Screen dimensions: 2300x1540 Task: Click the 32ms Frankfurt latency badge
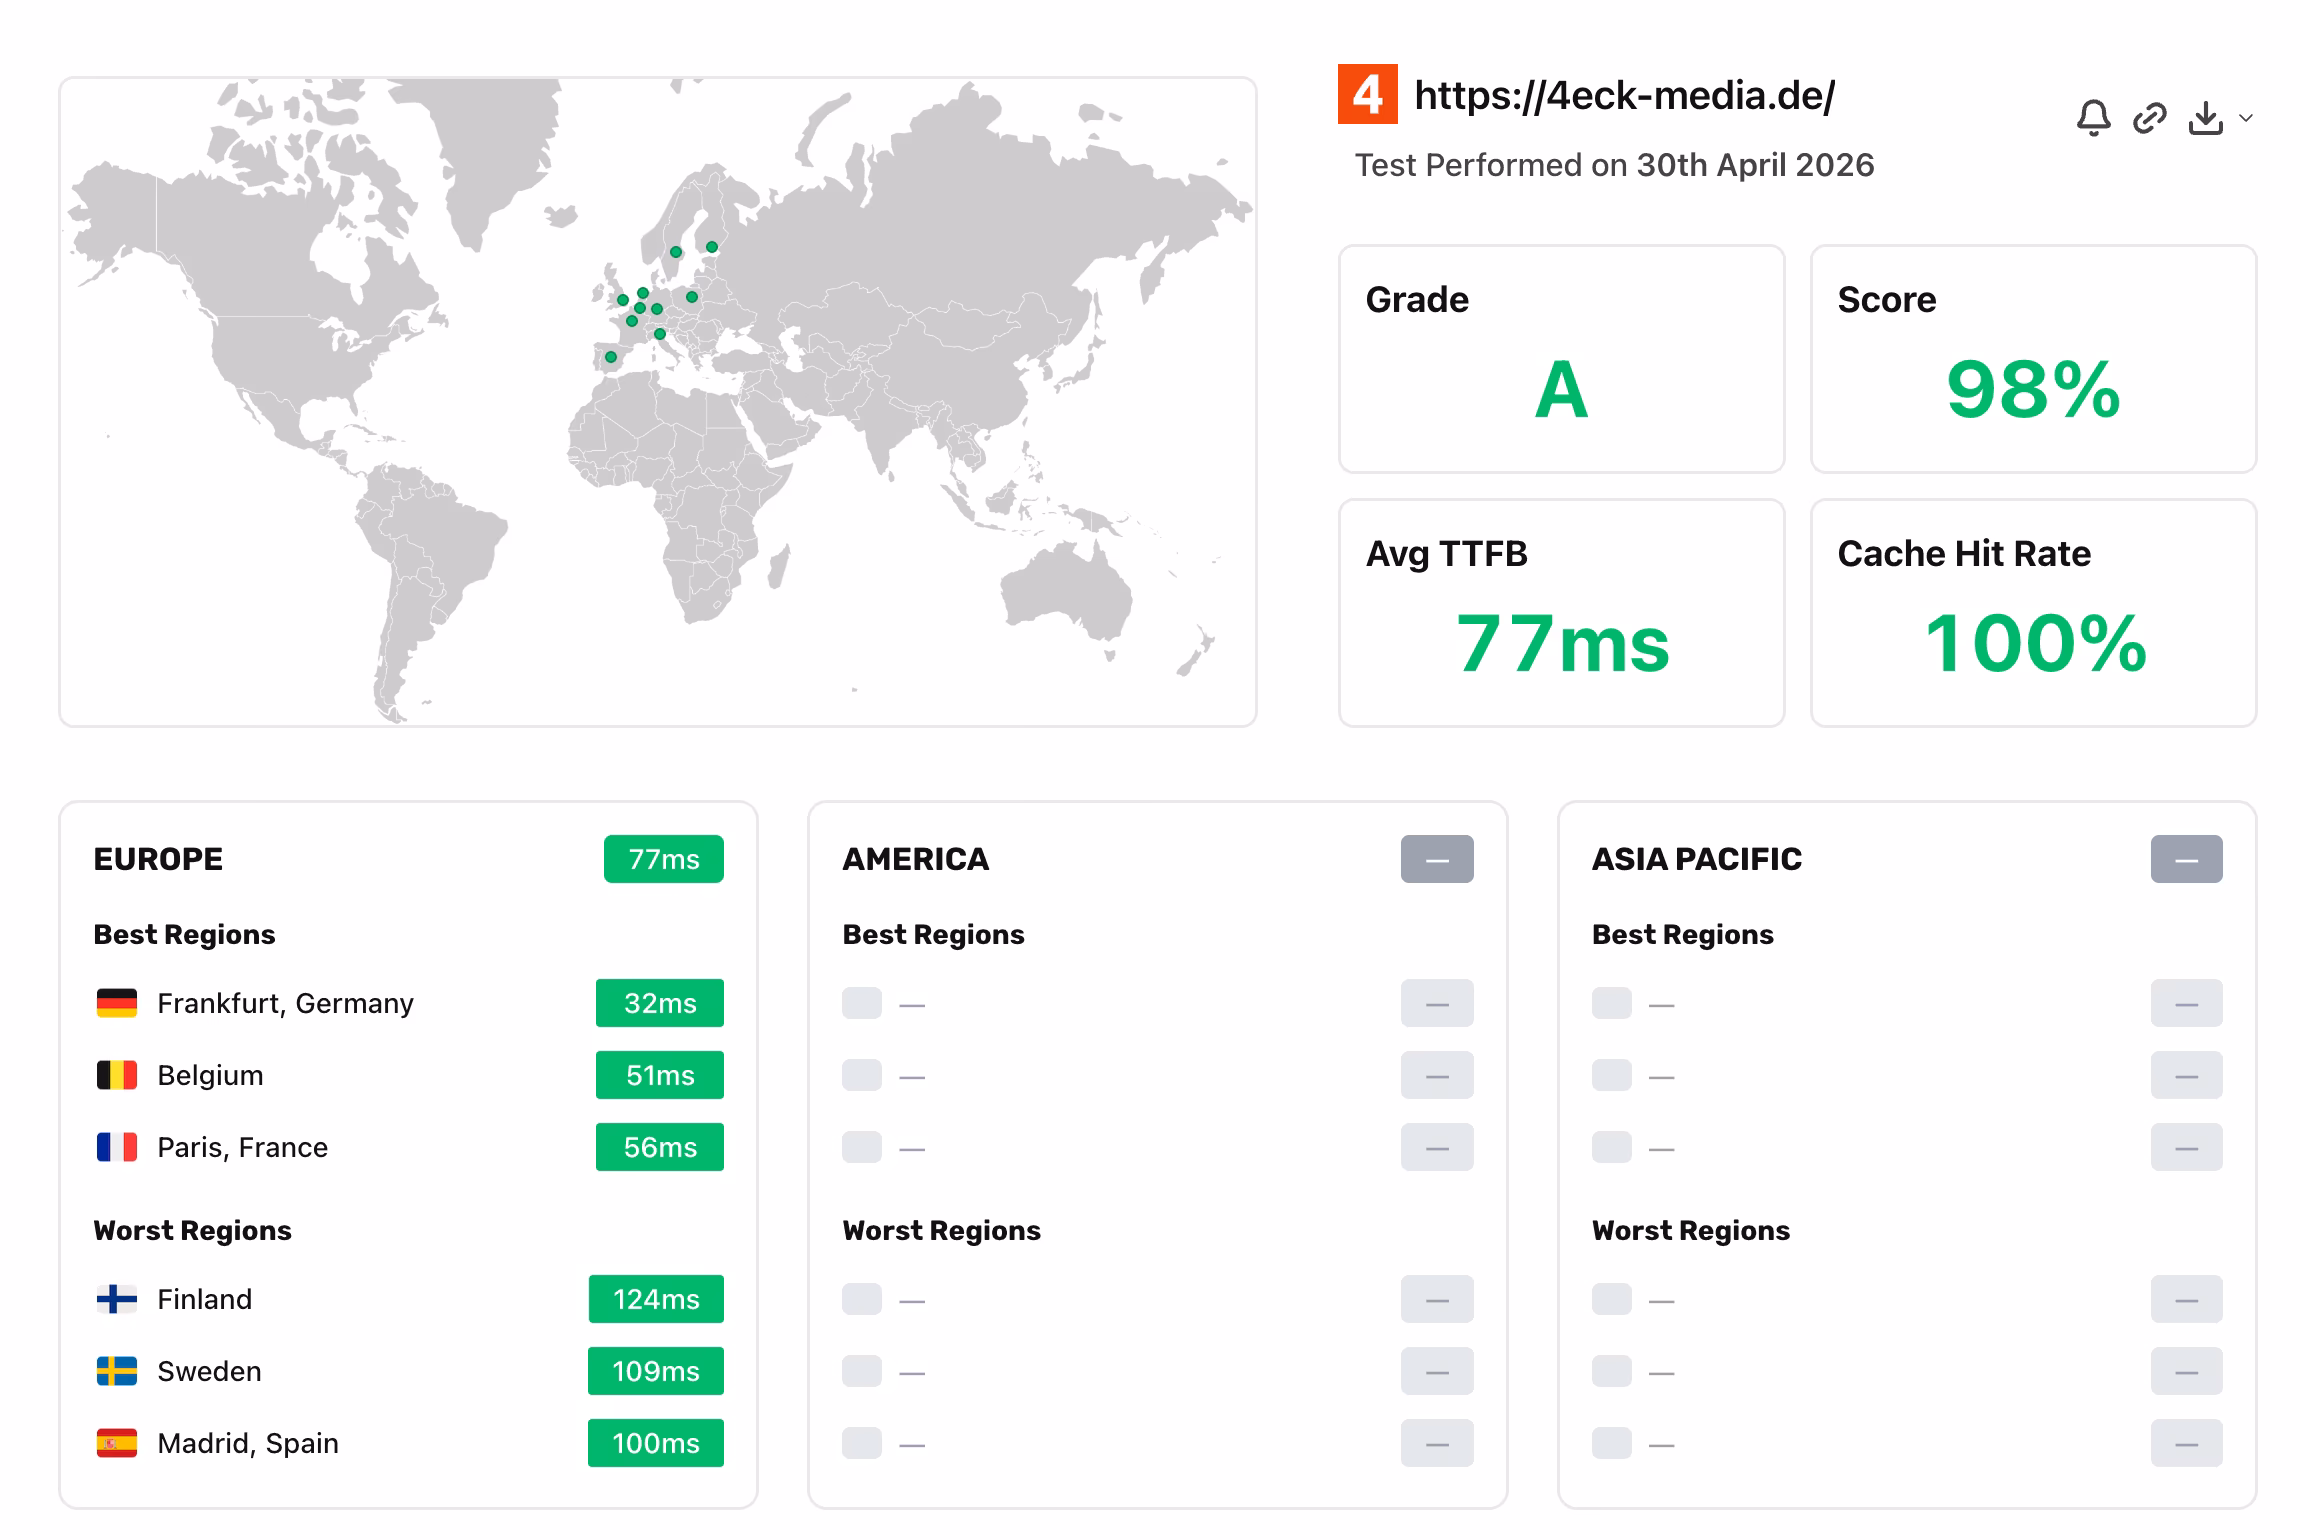pos(660,1003)
